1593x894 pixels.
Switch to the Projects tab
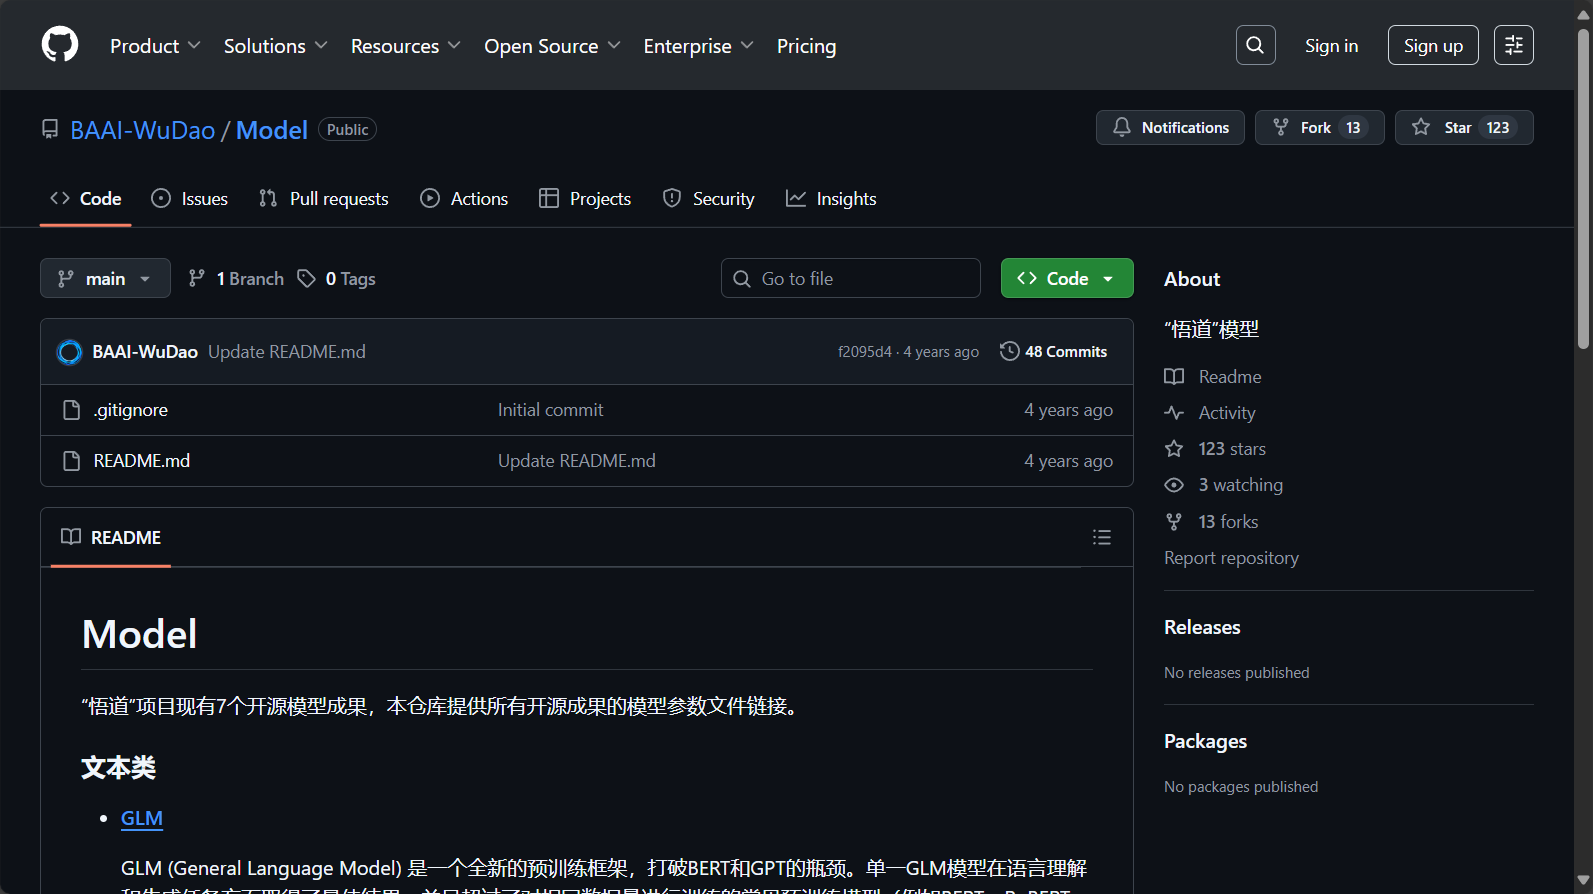(x=585, y=199)
